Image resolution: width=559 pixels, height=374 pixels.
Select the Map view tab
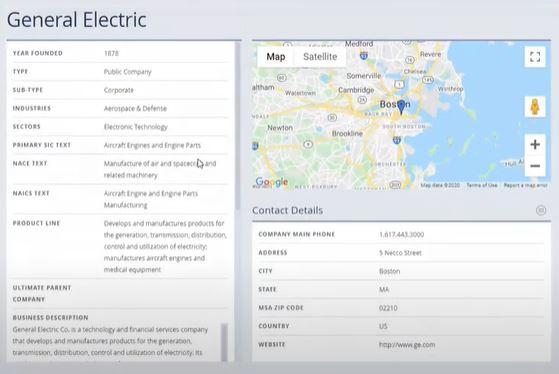(x=276, y=57)
